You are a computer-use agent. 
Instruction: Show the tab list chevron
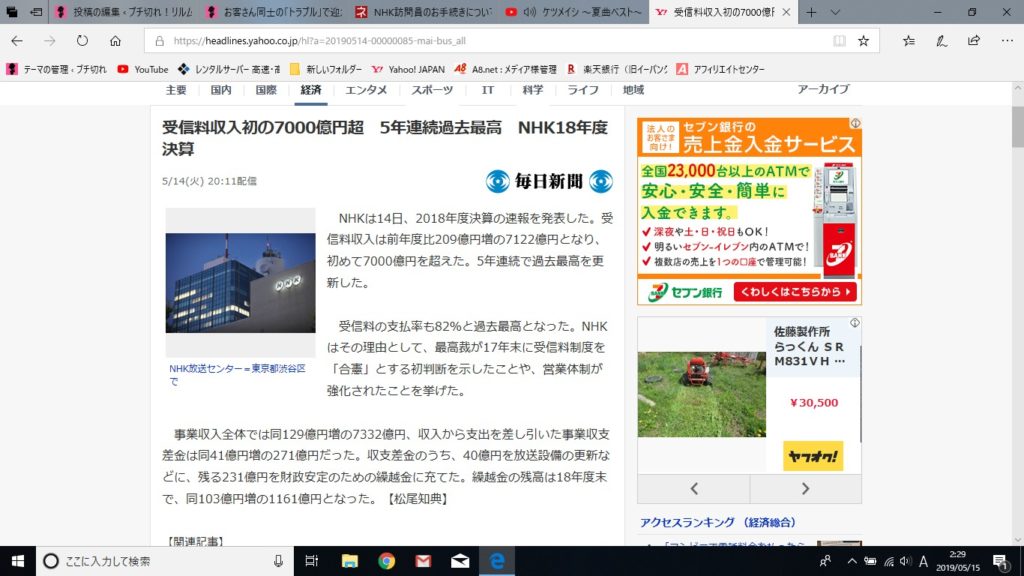835,12
